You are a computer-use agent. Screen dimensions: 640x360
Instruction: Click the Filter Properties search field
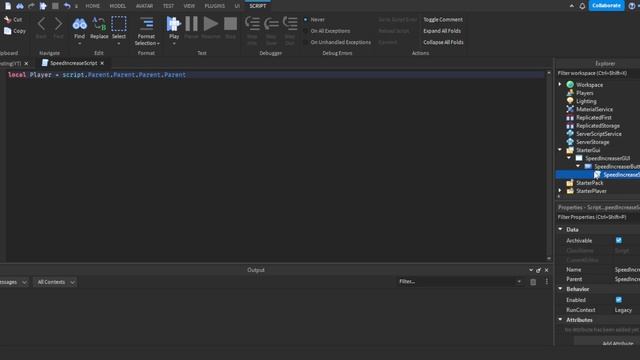click(598, 217)
